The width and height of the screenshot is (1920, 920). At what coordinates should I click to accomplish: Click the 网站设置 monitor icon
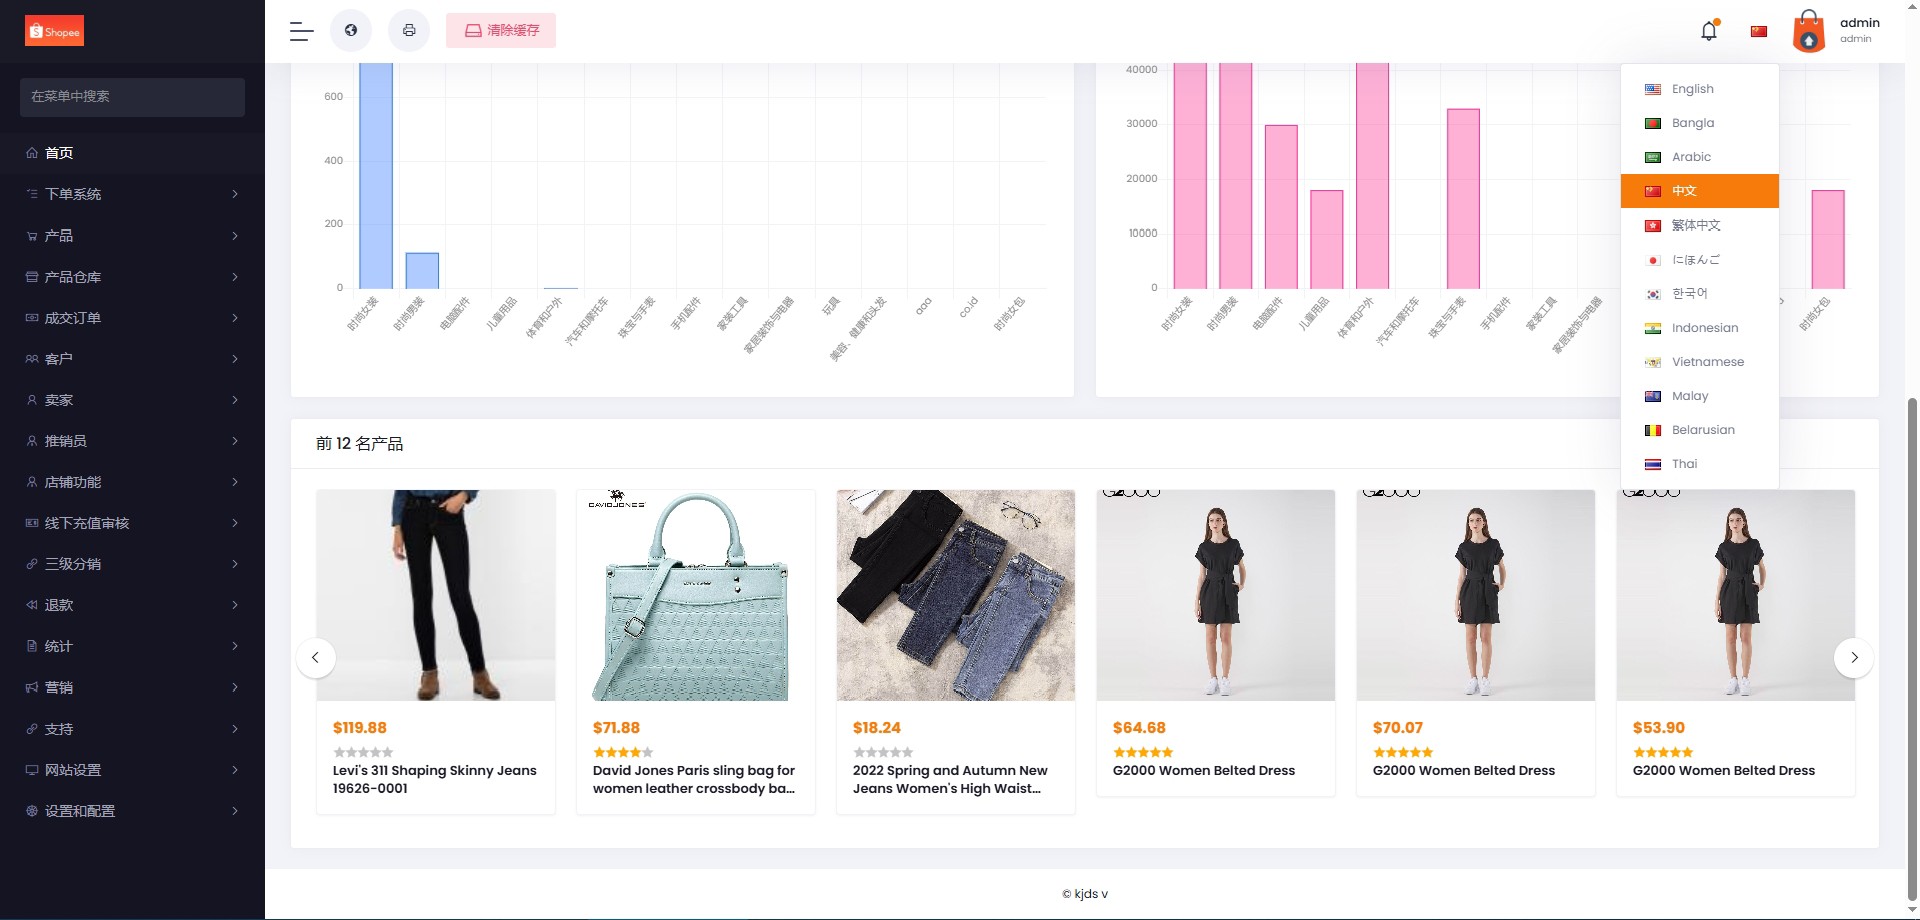pyautogui.click(x=32, y=770)
